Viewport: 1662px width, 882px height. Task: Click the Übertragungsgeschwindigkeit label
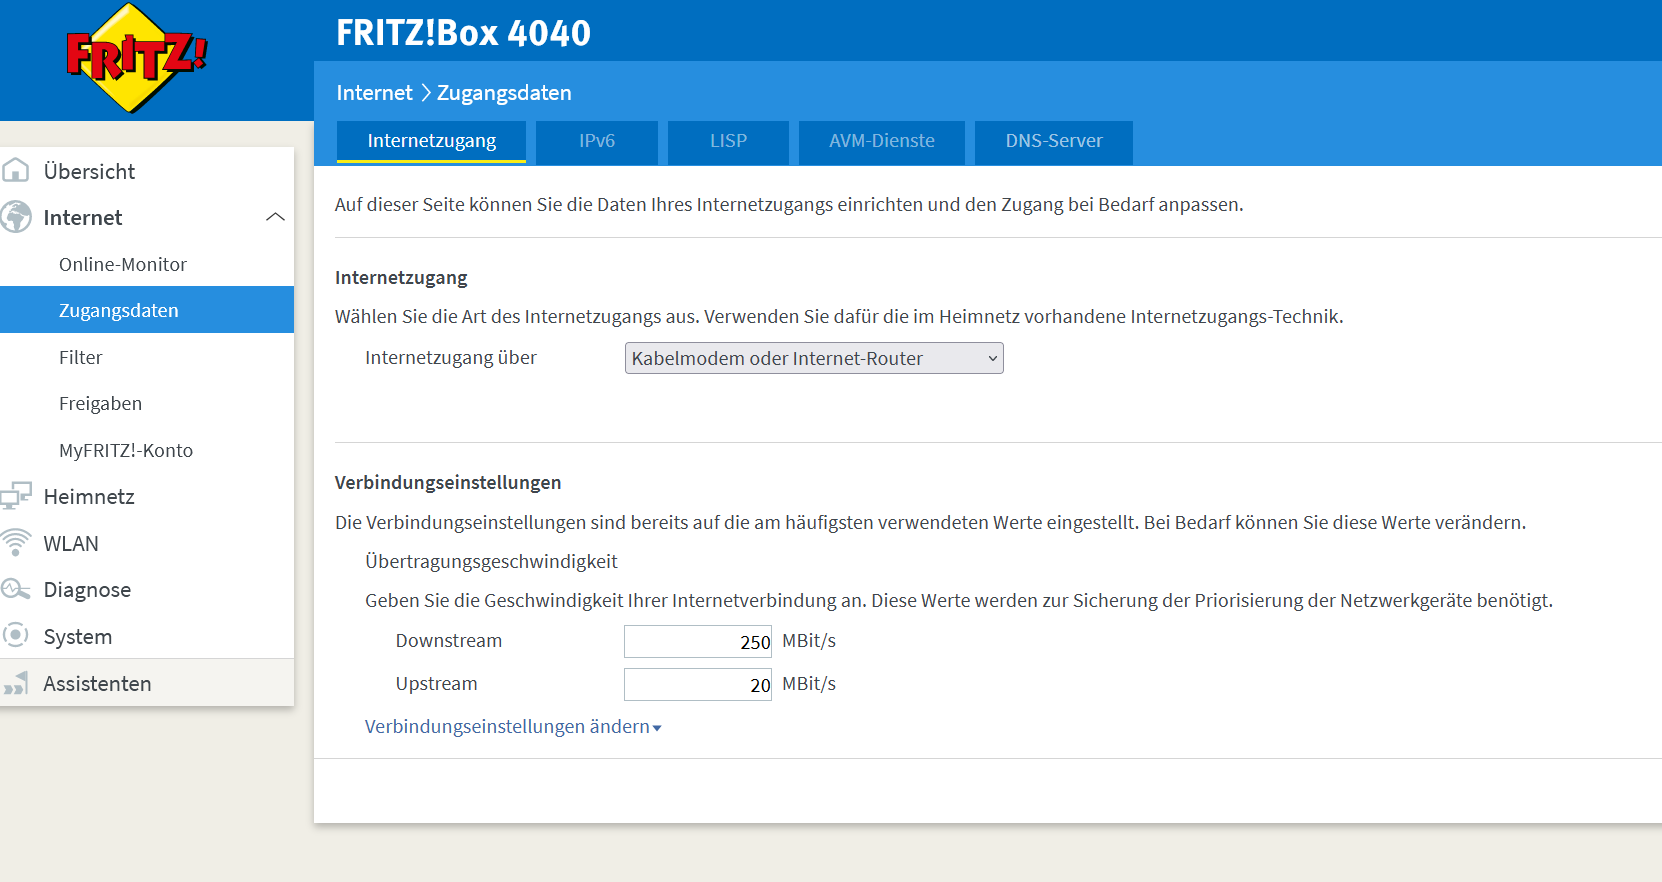point(491,561)
